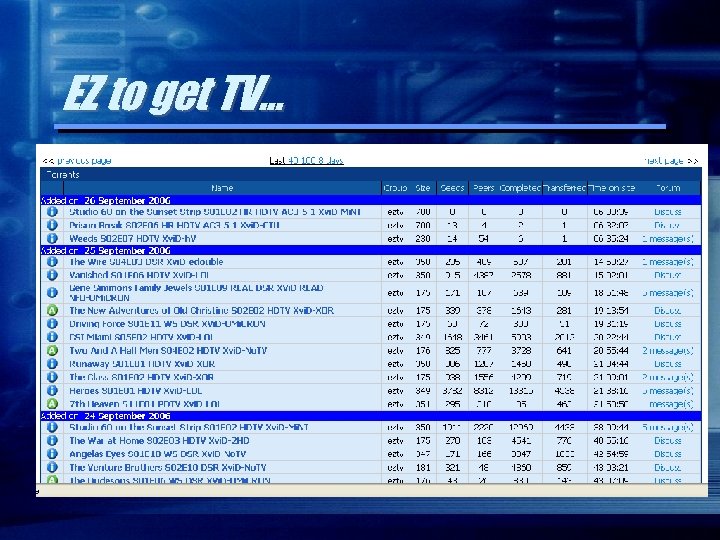Open messages link for Two And A Half Men
Screen dimensions: 720x540
tap(668, 351)
